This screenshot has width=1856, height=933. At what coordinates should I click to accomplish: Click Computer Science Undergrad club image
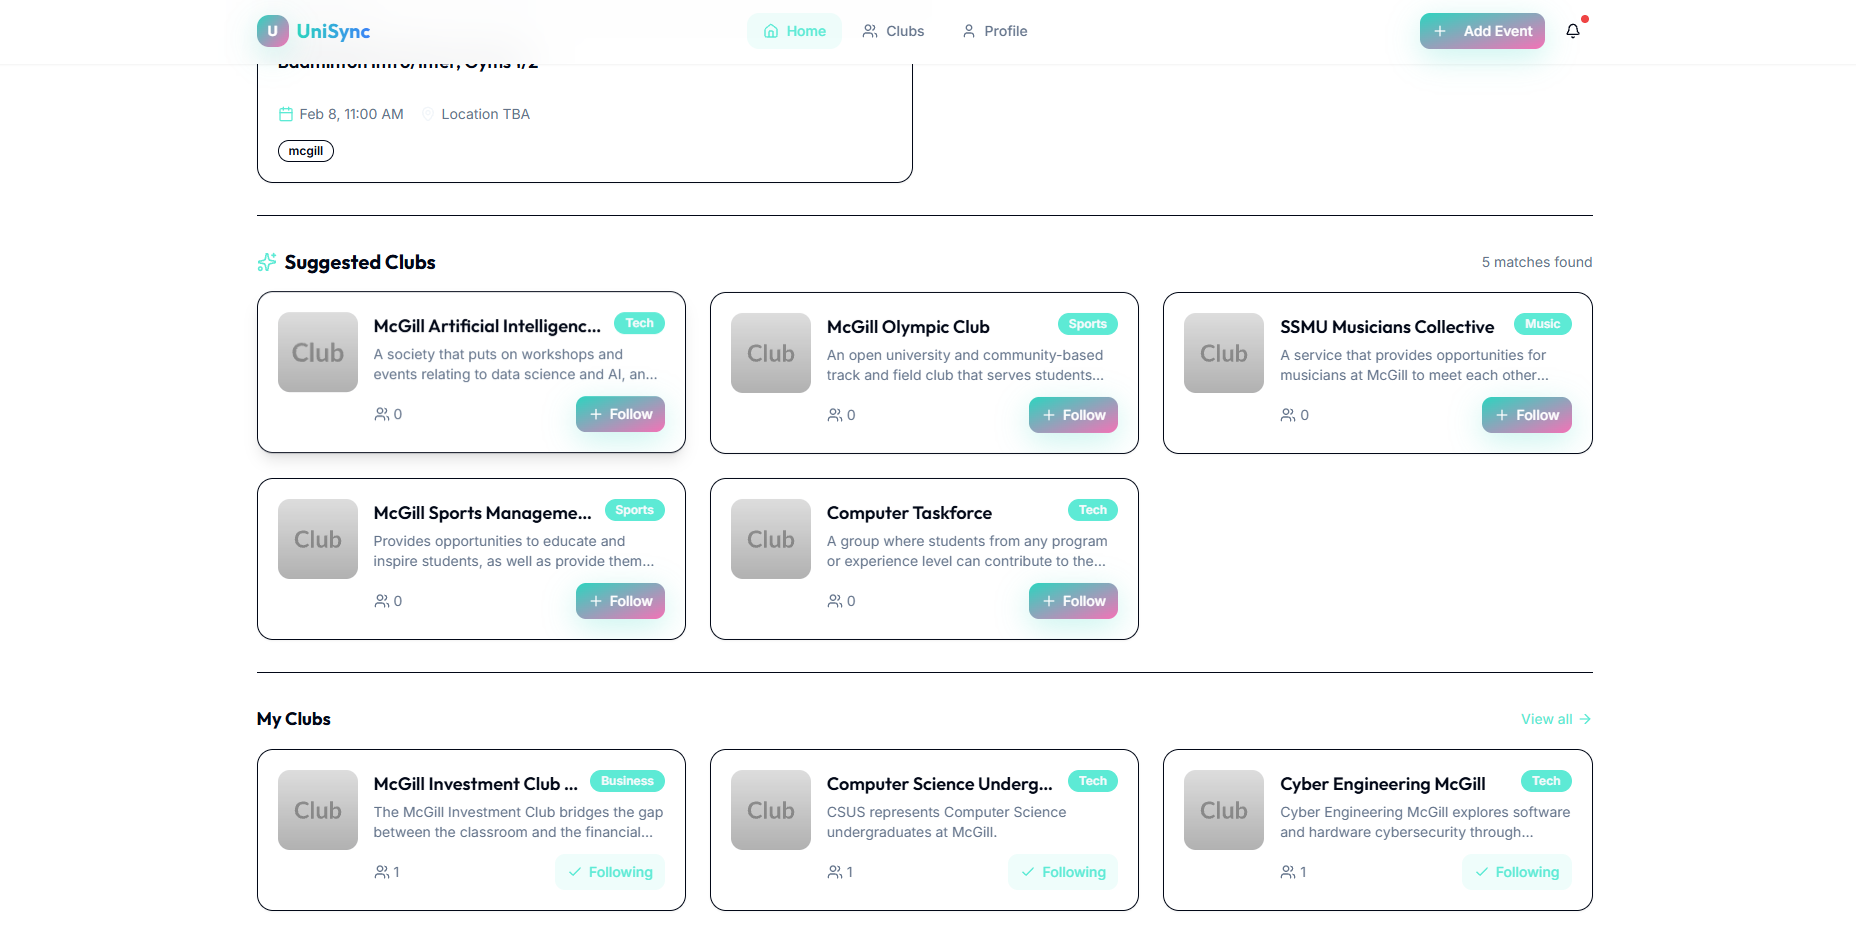click(x=771, y=810)
